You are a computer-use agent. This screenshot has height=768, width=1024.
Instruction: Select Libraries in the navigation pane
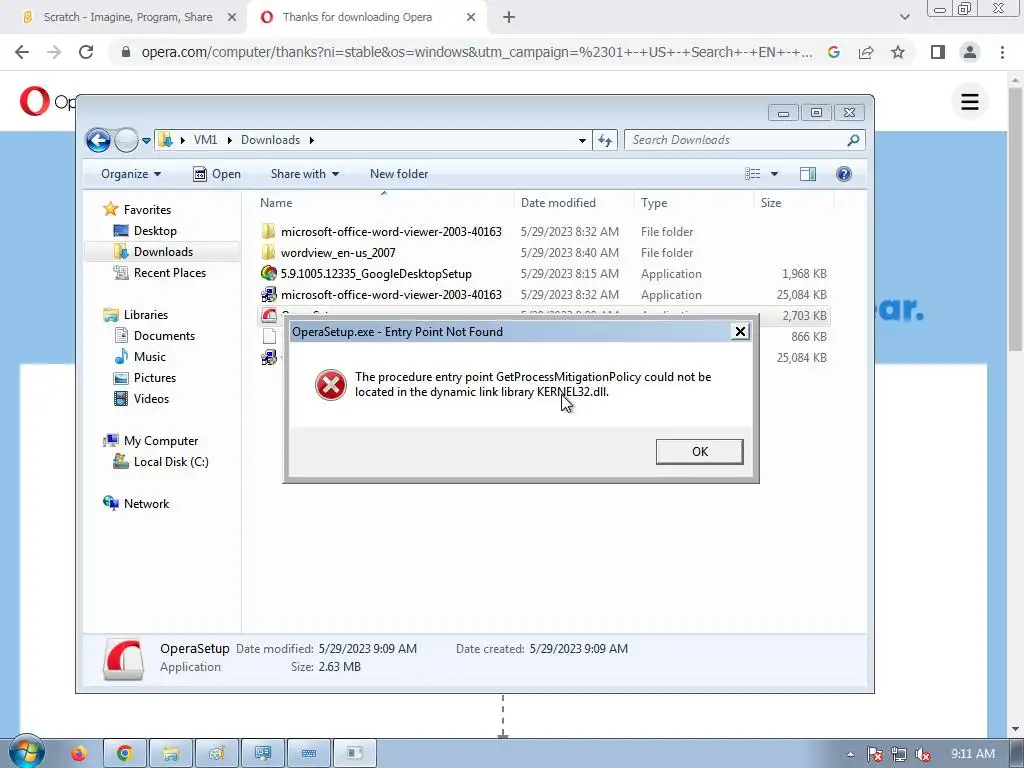tap(146, 315)
